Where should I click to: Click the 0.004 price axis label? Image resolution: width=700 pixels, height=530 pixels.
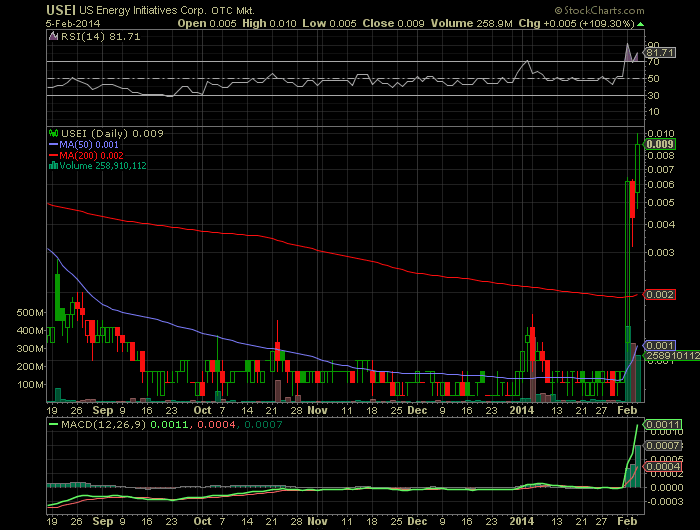[x=661, y=225]
